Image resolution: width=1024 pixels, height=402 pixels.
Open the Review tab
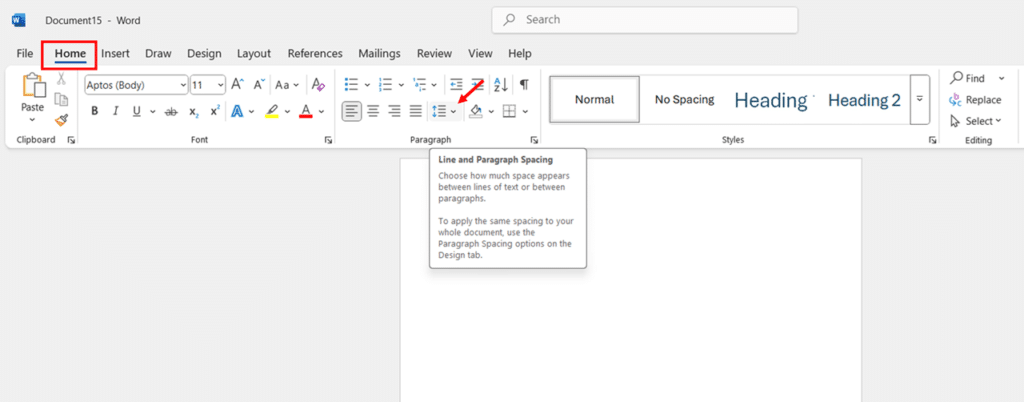(x=434, y=54)
